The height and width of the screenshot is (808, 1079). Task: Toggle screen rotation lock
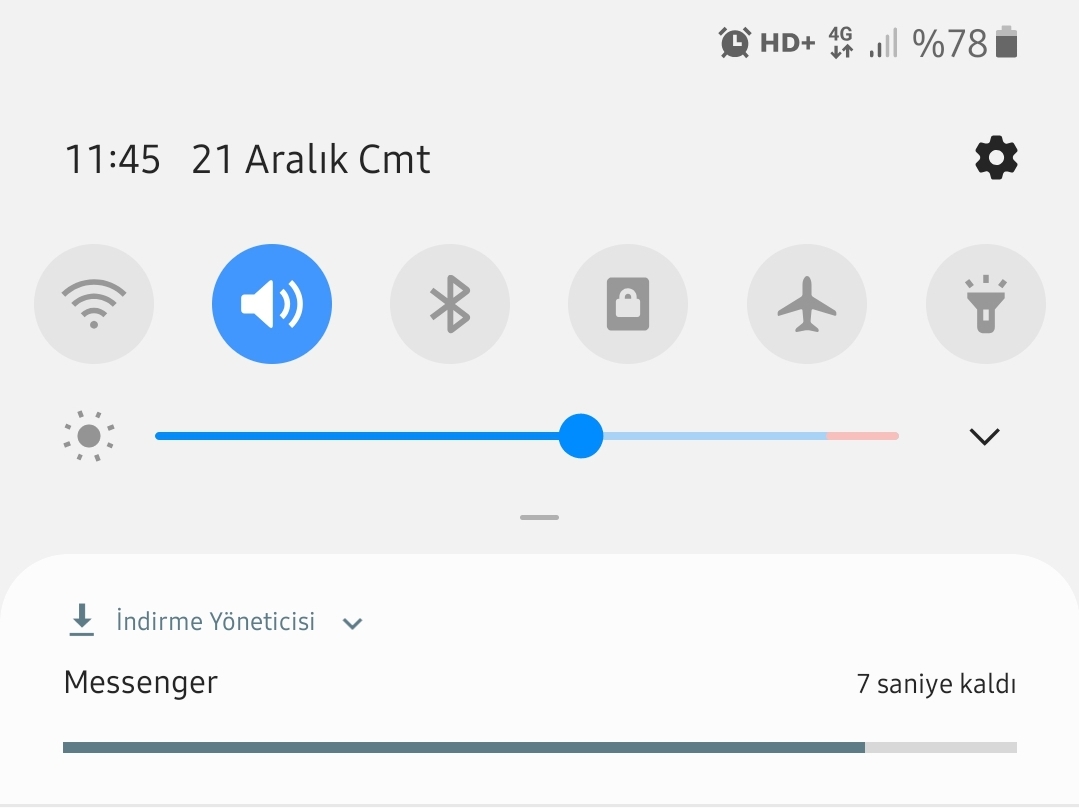[628, 304]
